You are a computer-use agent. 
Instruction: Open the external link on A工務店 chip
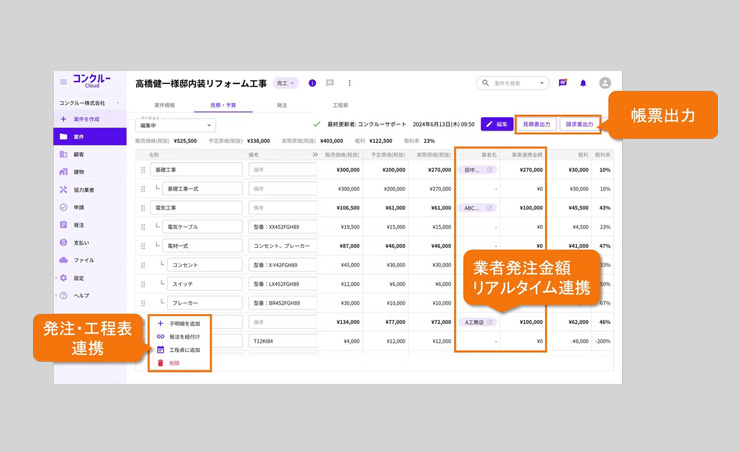pyautogui.click(x=490, y=322)
